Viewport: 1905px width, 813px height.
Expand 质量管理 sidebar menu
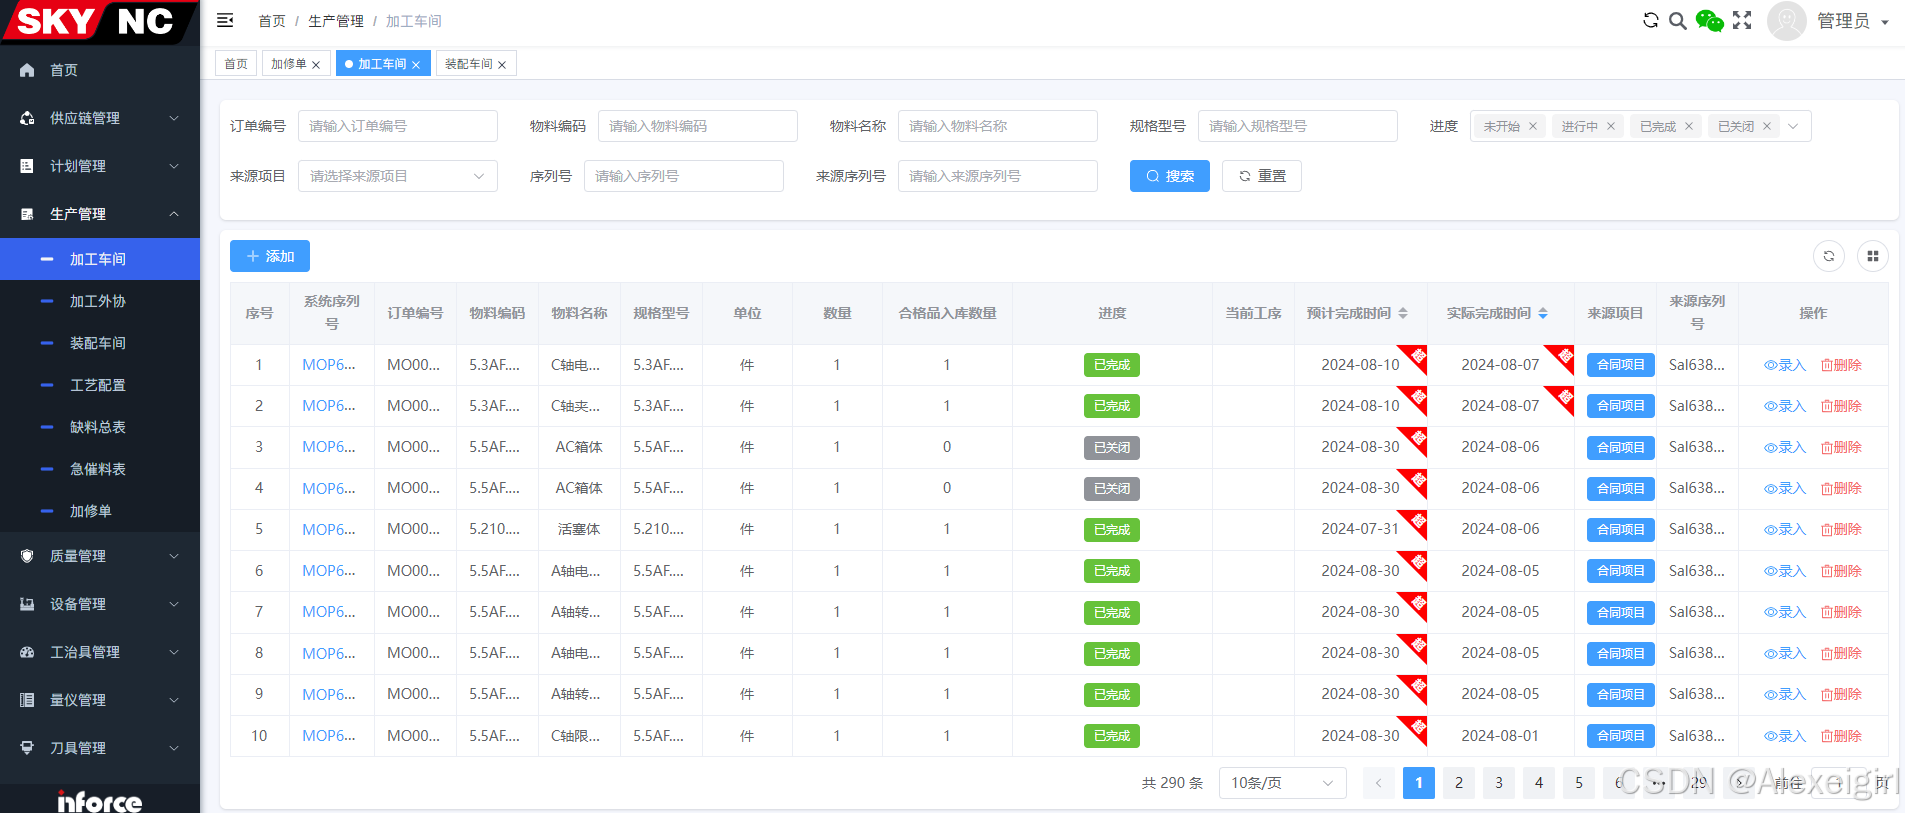pos(100,556)
